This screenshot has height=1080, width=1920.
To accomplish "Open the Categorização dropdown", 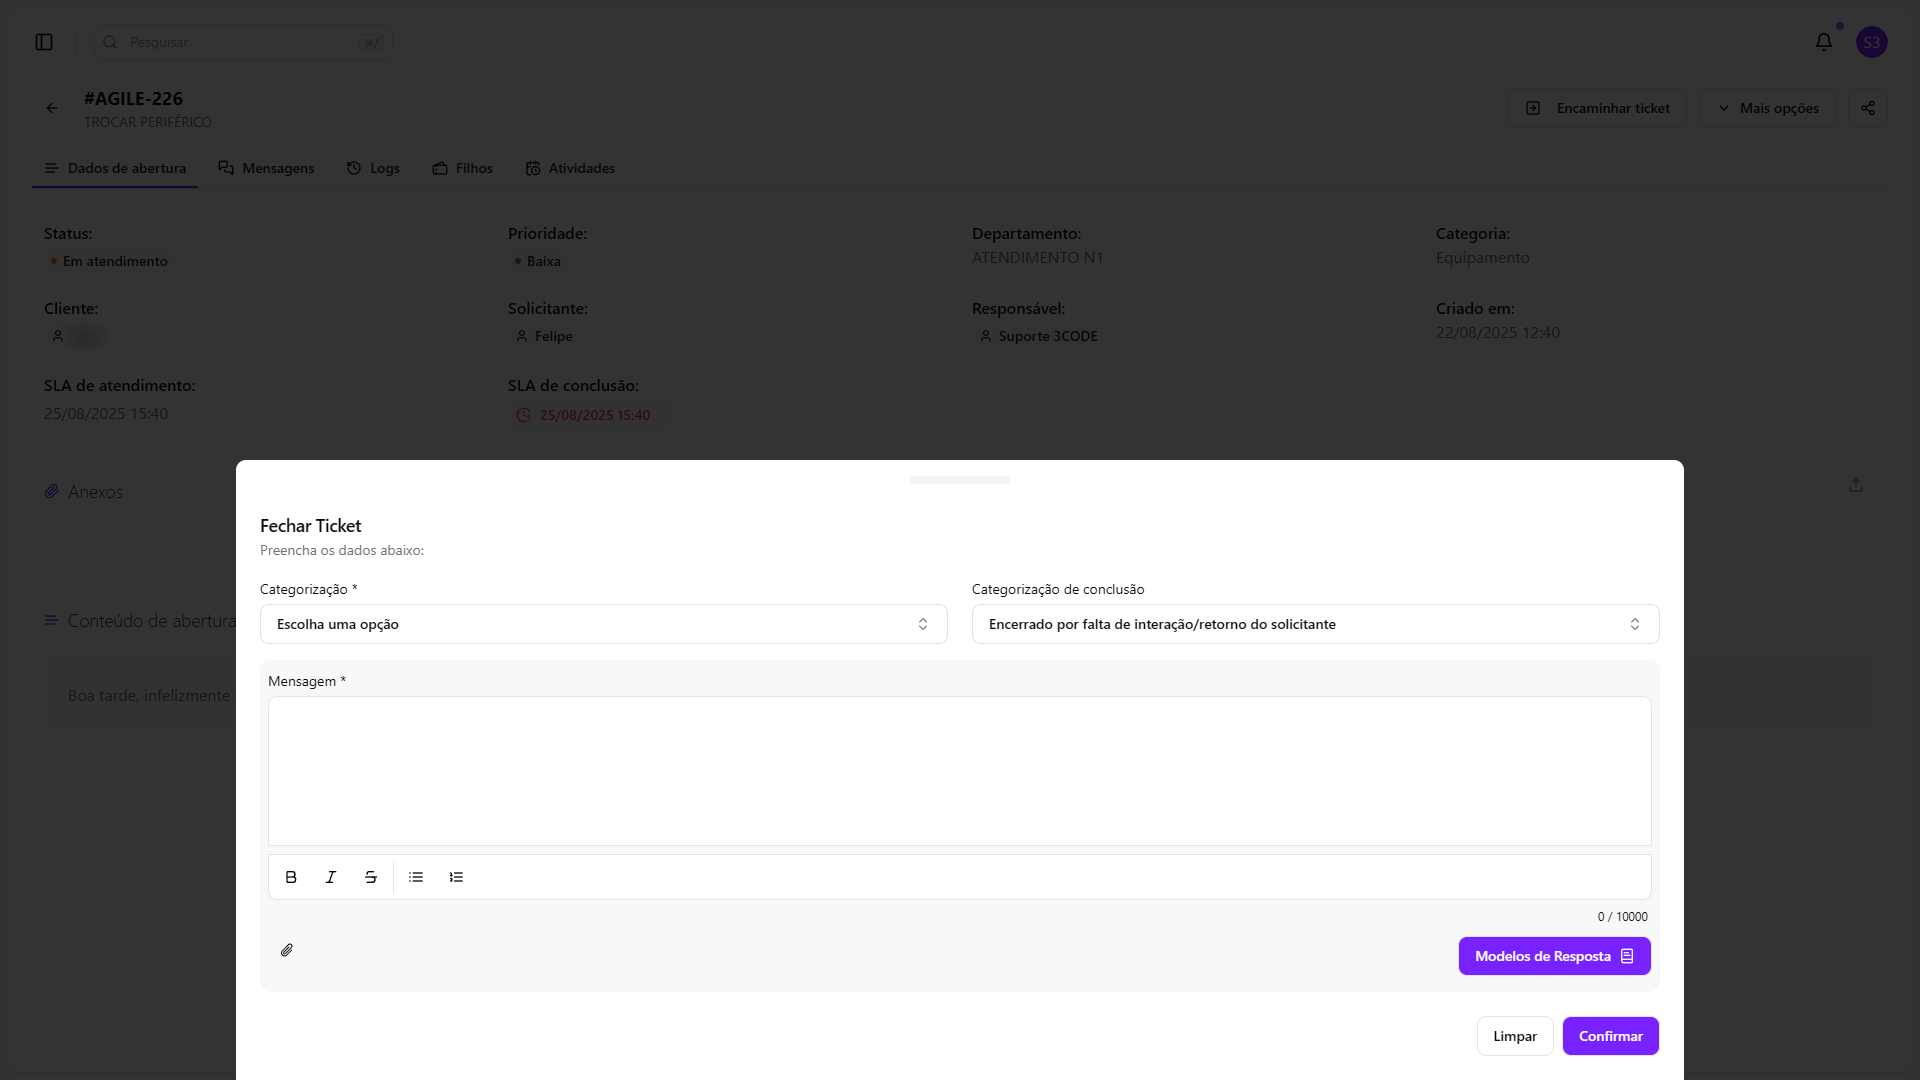I will [x=603, y=624].
